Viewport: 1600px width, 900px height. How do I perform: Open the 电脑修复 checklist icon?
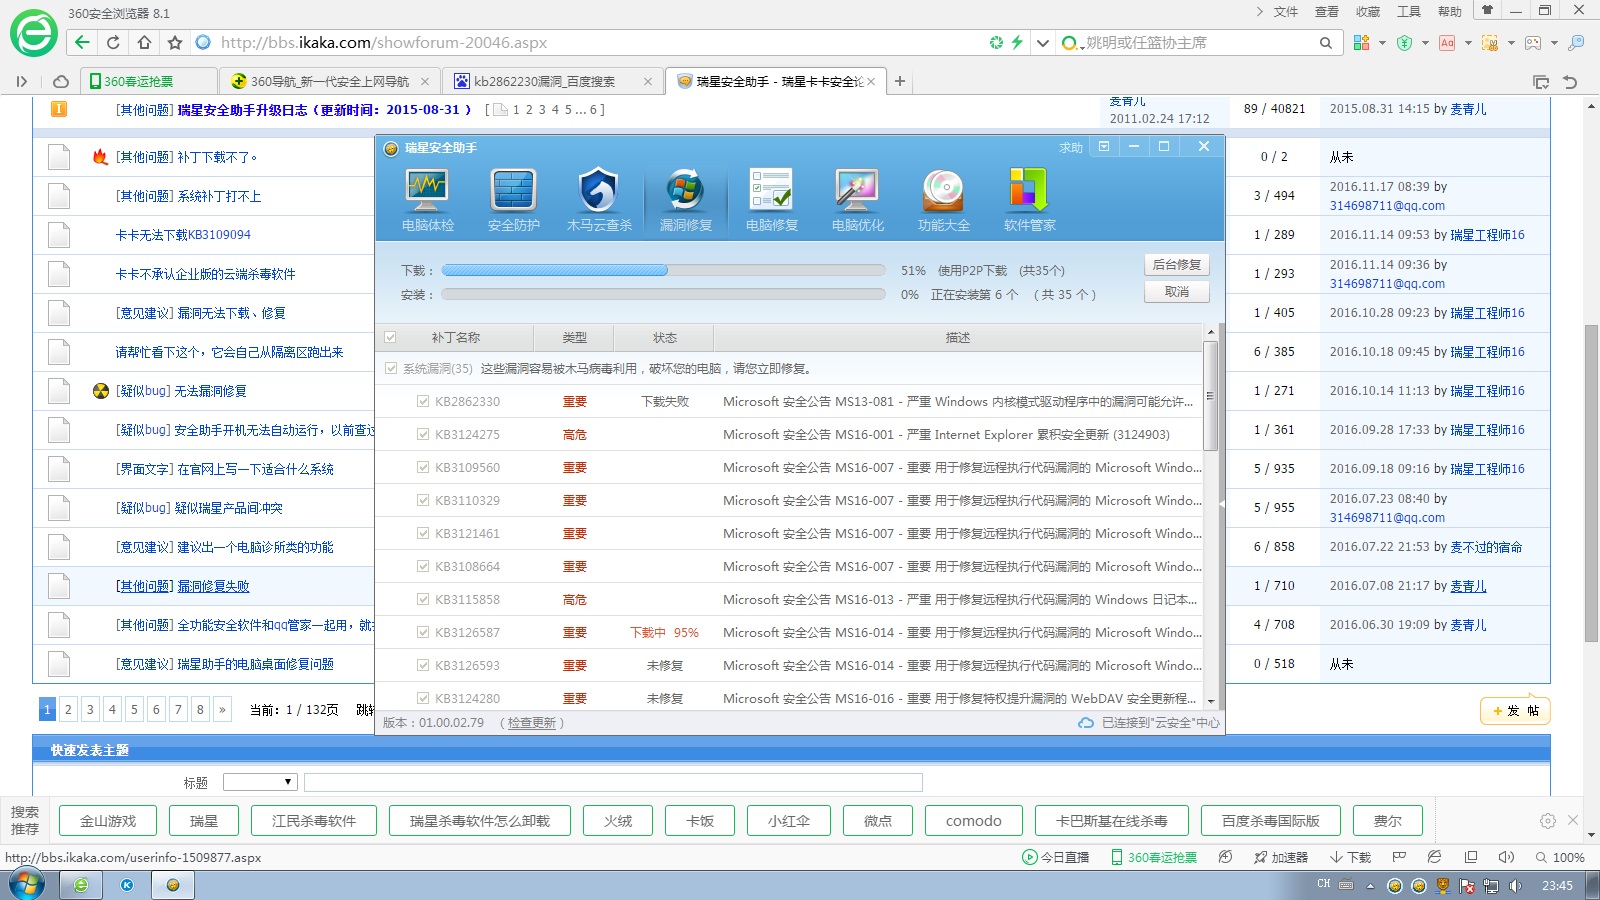coord(771,199)
